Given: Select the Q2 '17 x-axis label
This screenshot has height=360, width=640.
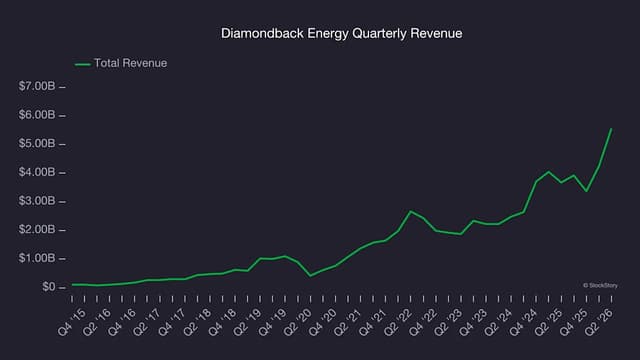Looking at the screenshot, I should coord(147,322).
